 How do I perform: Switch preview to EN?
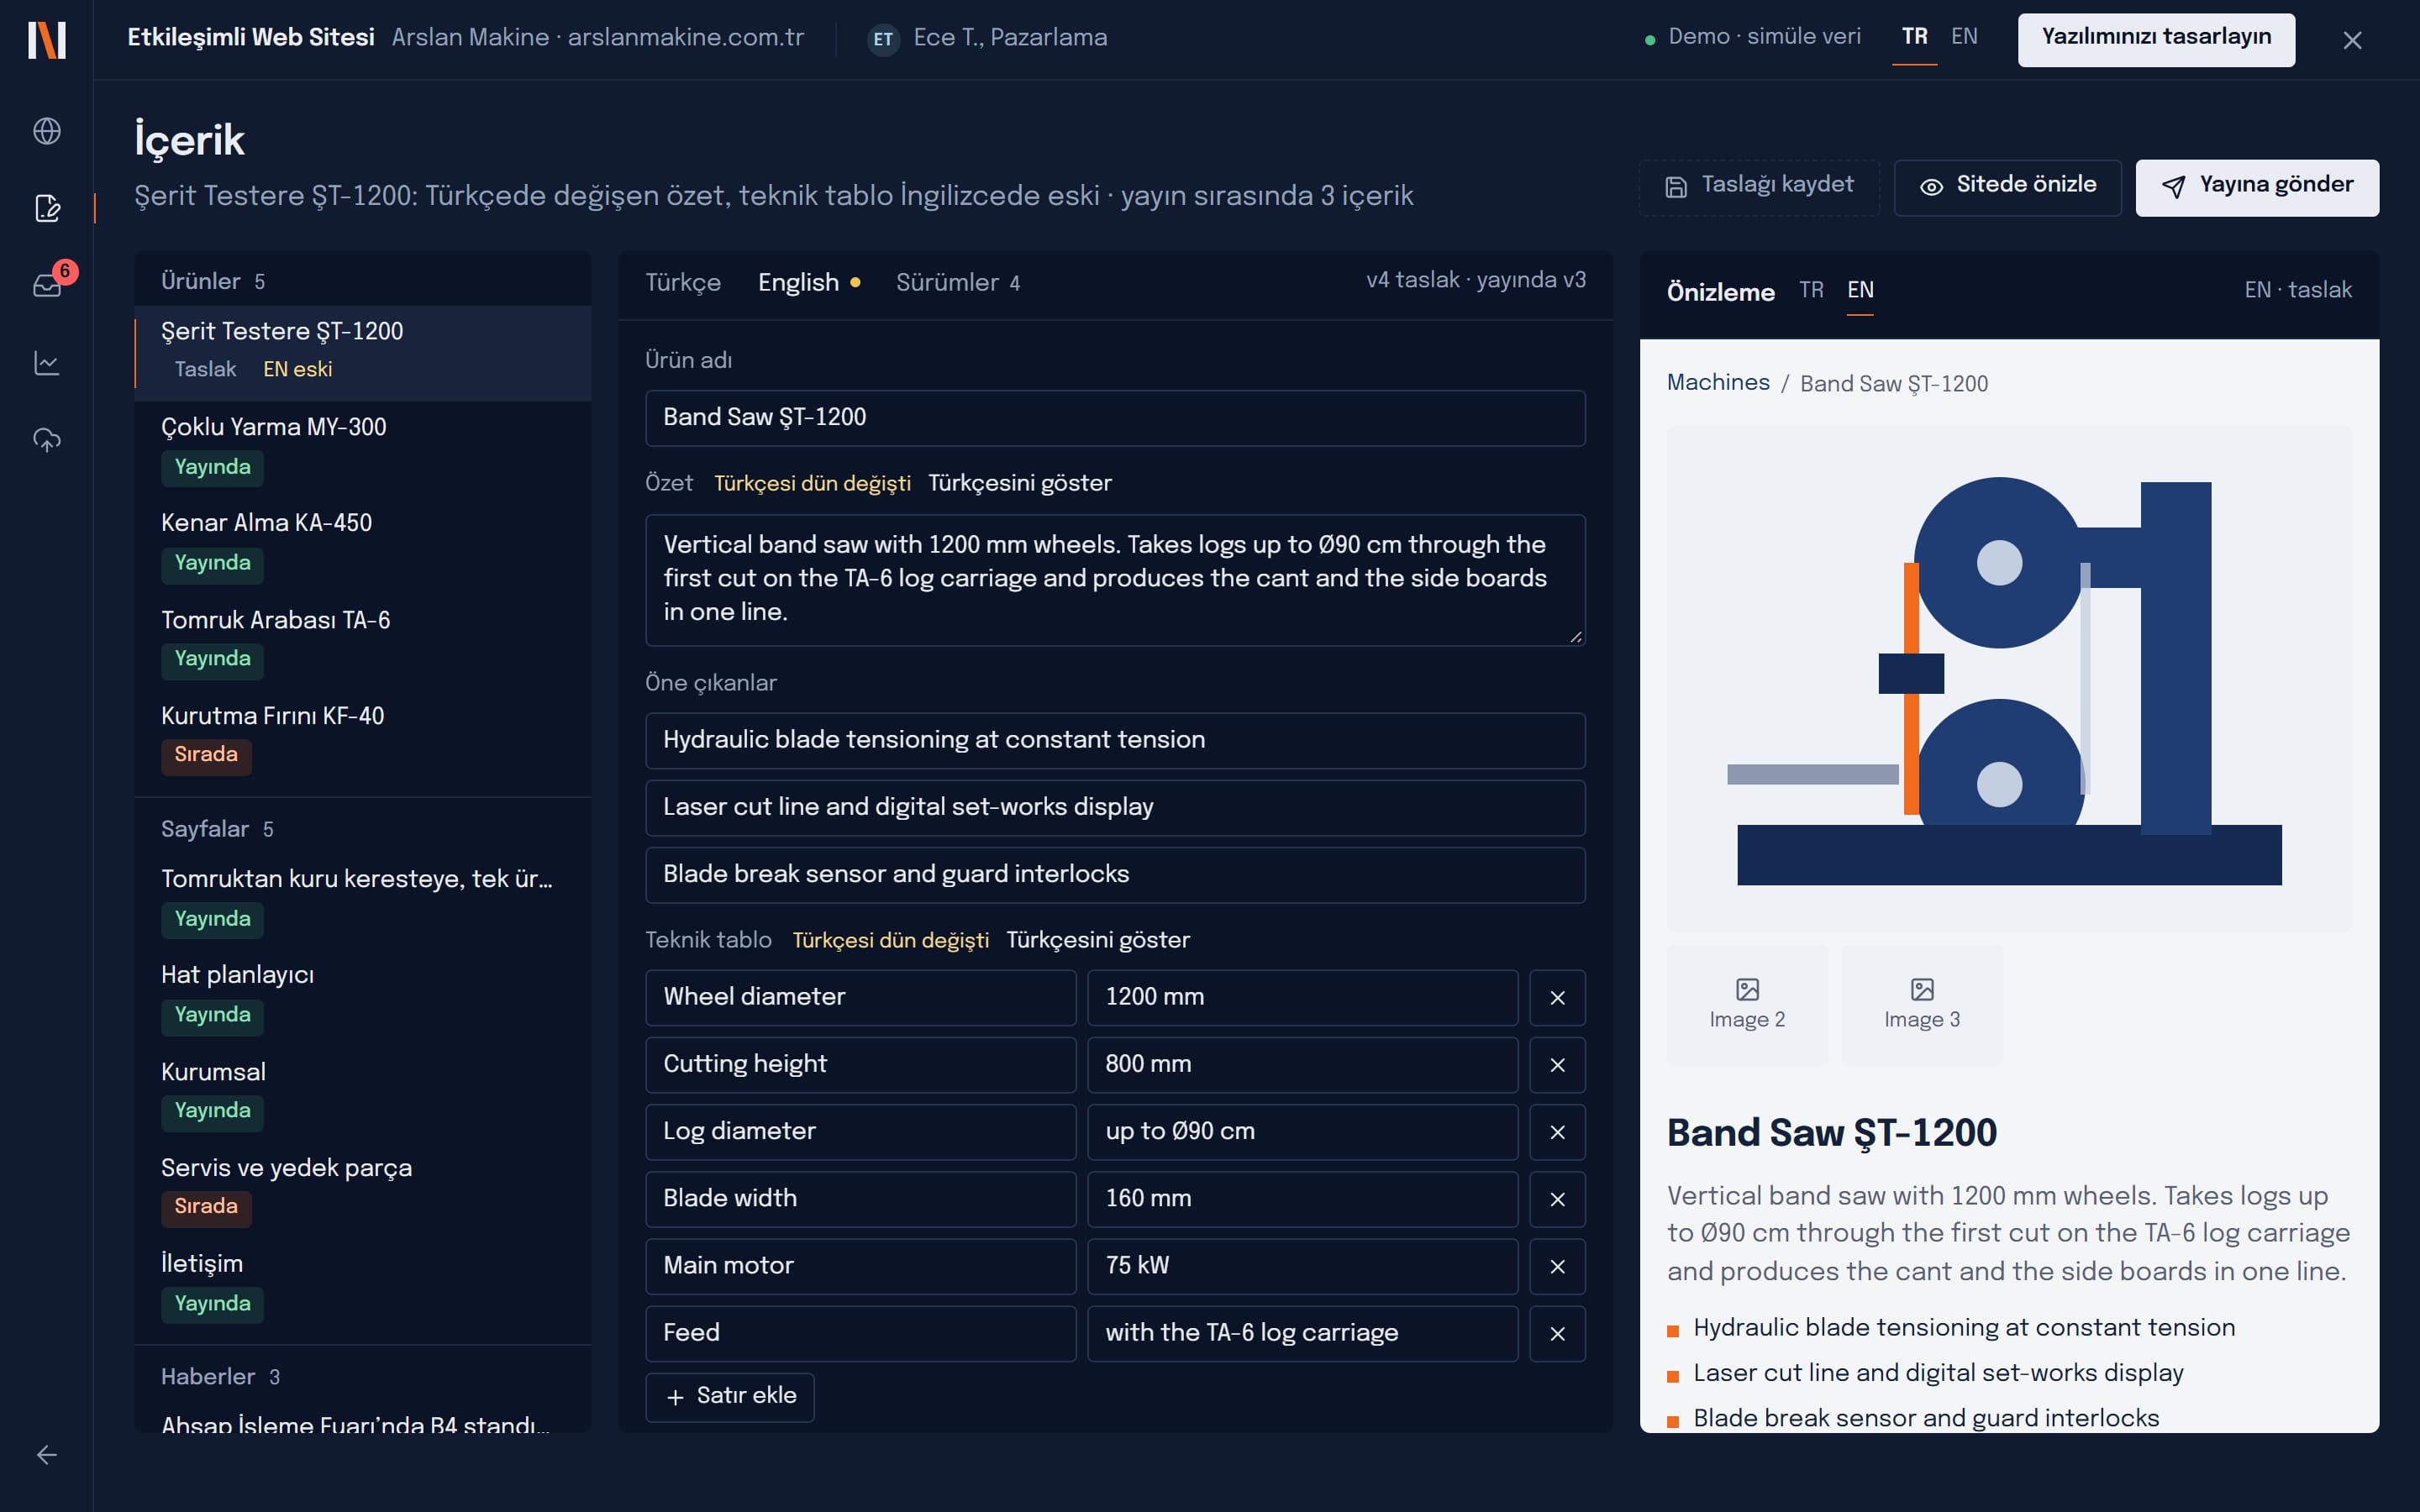tap(1860, 290)
